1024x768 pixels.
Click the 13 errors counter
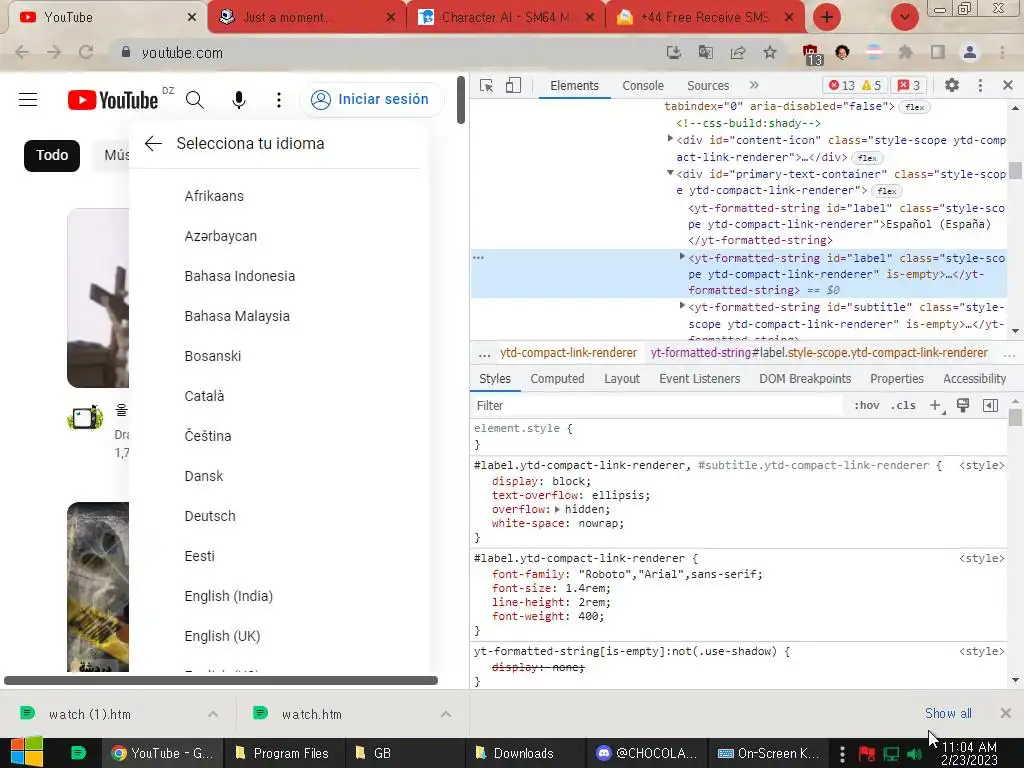coord(841,86)
